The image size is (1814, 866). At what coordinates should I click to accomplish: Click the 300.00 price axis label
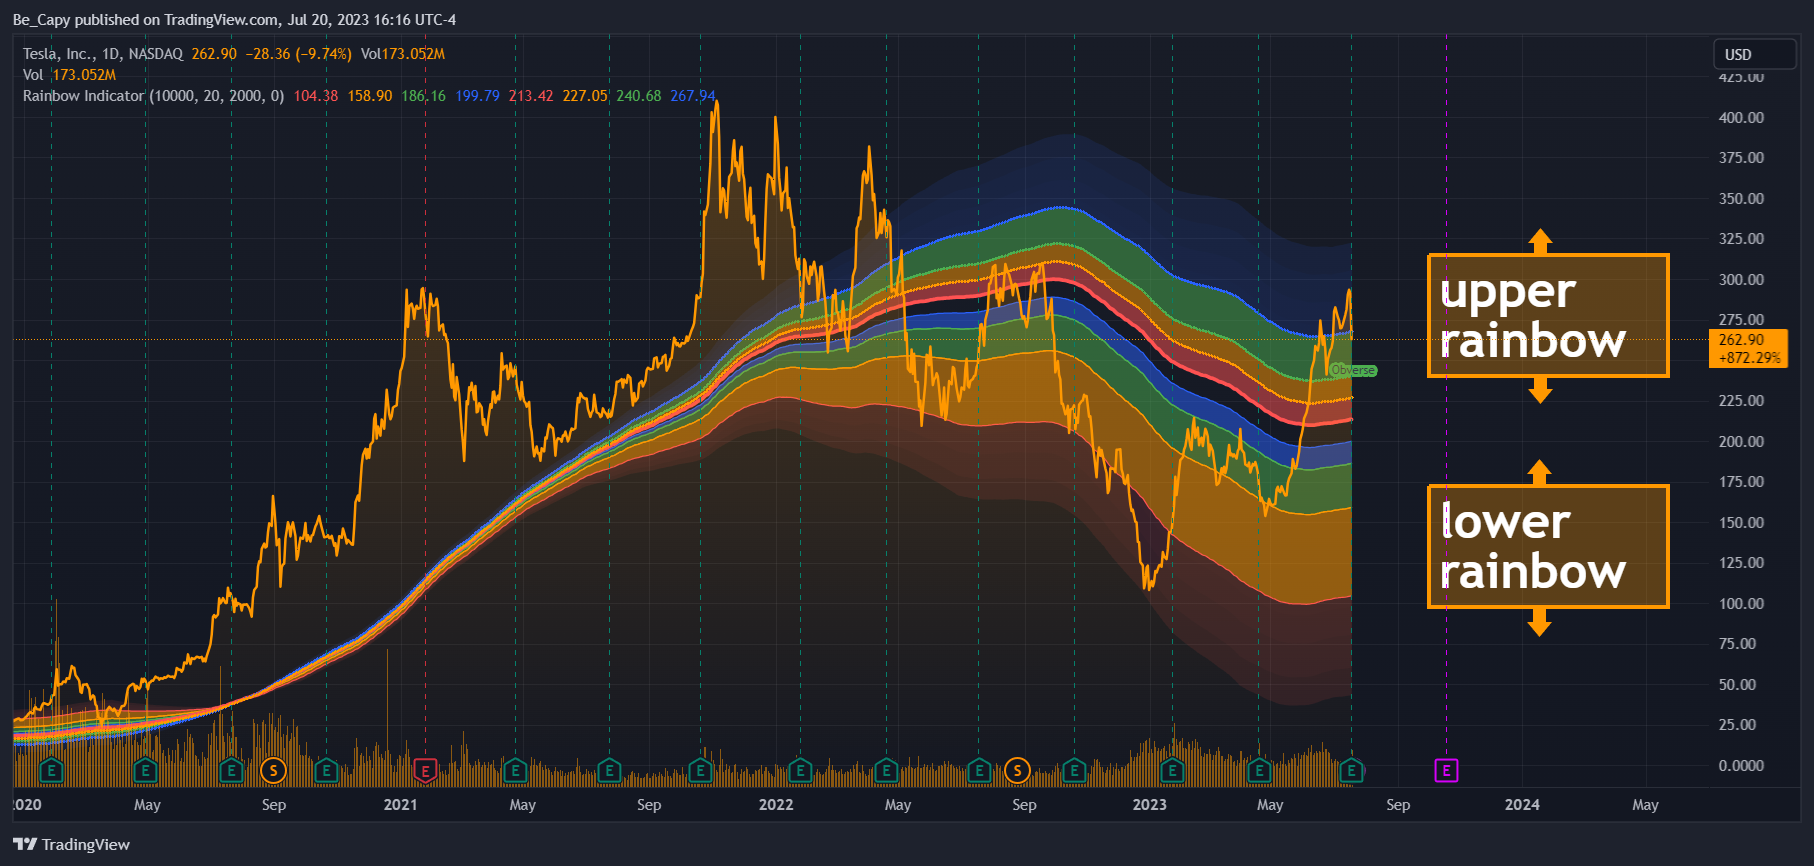pos(1741,280)
